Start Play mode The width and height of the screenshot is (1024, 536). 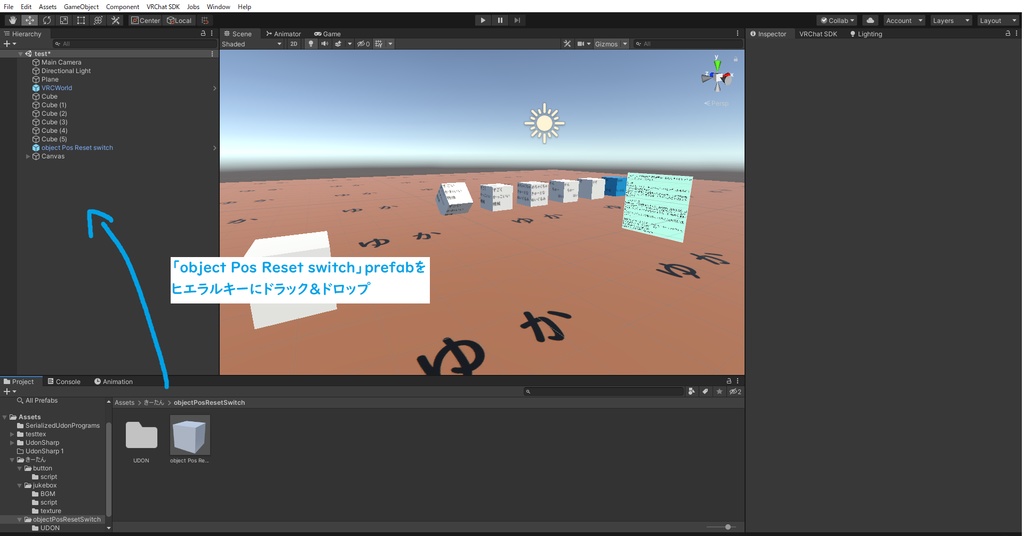(x=483, y=20)
